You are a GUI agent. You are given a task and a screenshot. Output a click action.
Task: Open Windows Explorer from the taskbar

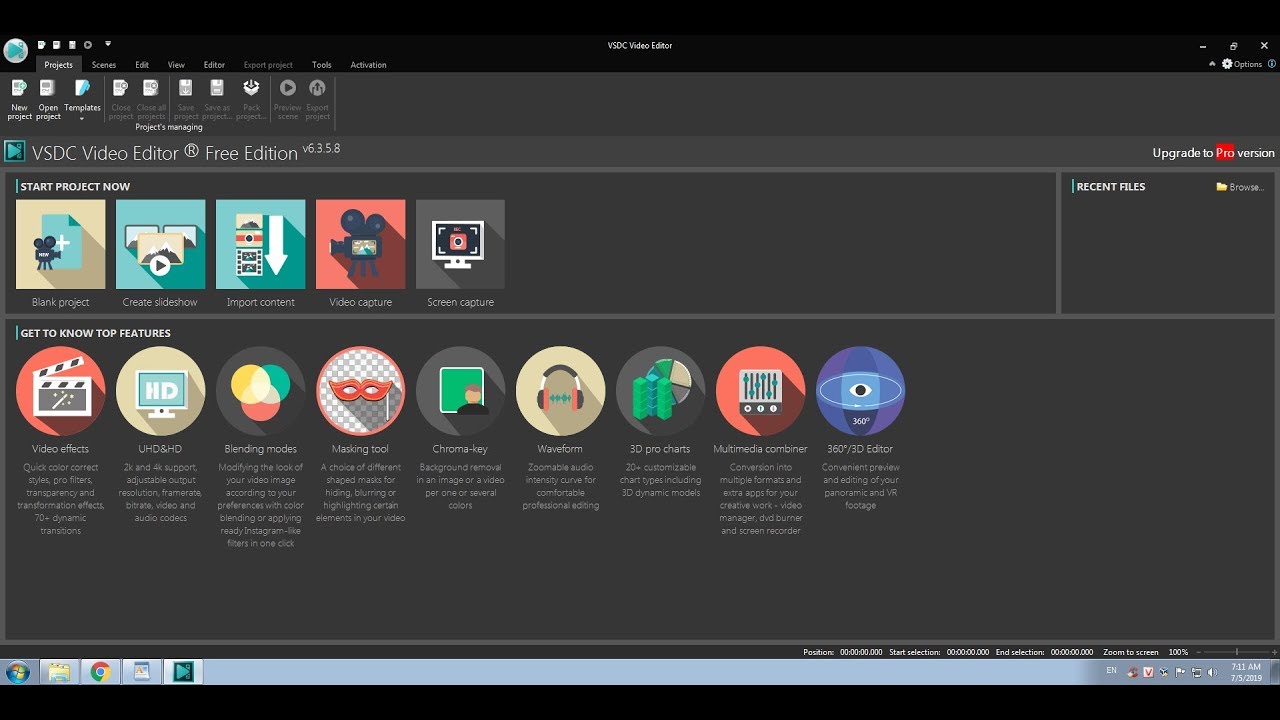(x=60, y=672)
